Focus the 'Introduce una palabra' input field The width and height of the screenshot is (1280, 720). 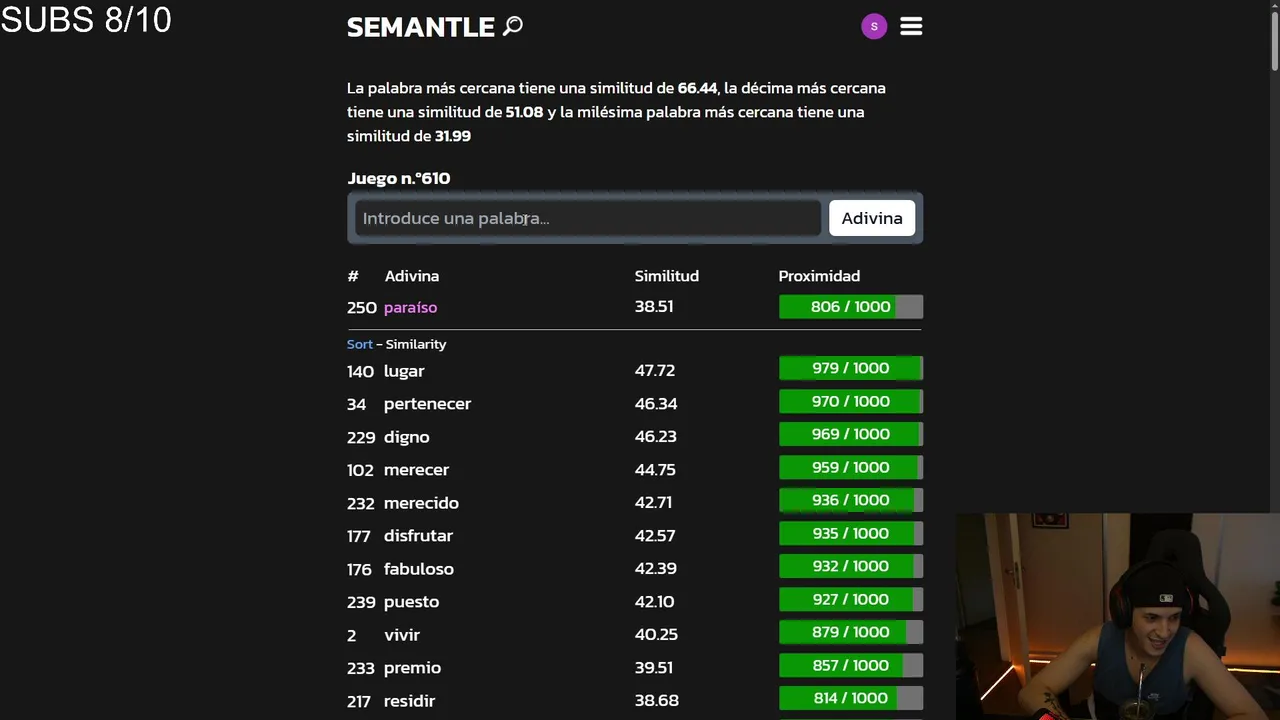point(588,218)
